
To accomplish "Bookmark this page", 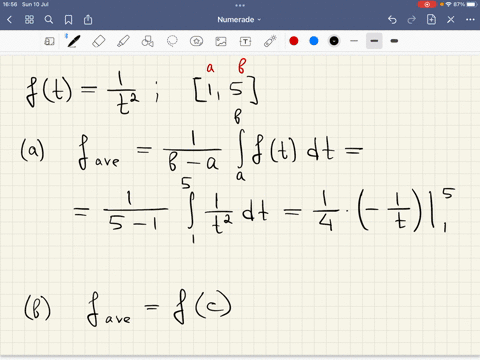I will click(x=68, y=20).
